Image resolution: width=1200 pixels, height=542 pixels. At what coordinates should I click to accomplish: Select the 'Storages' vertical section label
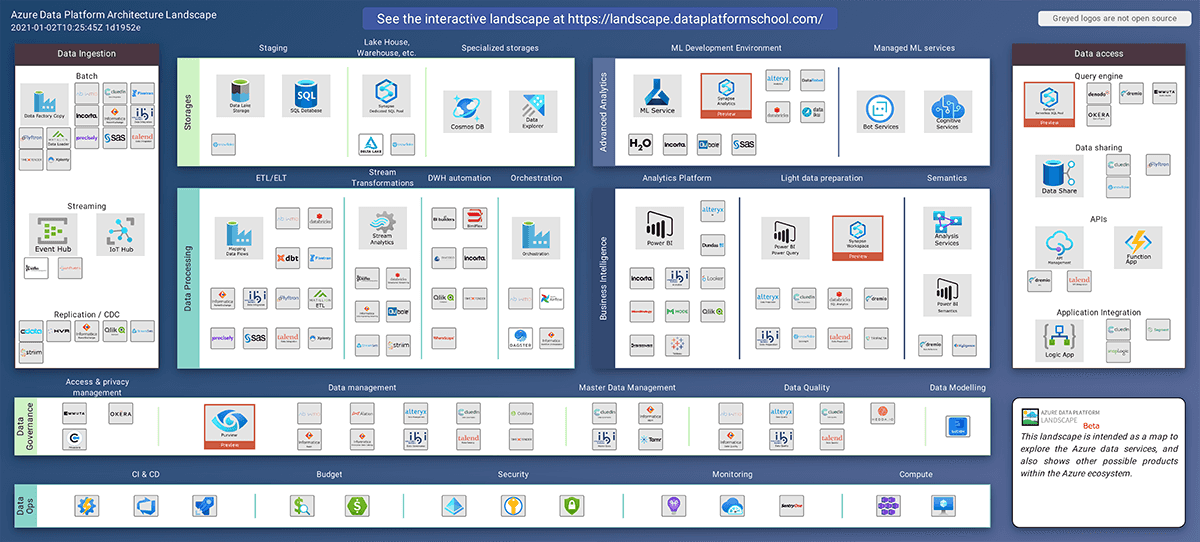point(188,112)
